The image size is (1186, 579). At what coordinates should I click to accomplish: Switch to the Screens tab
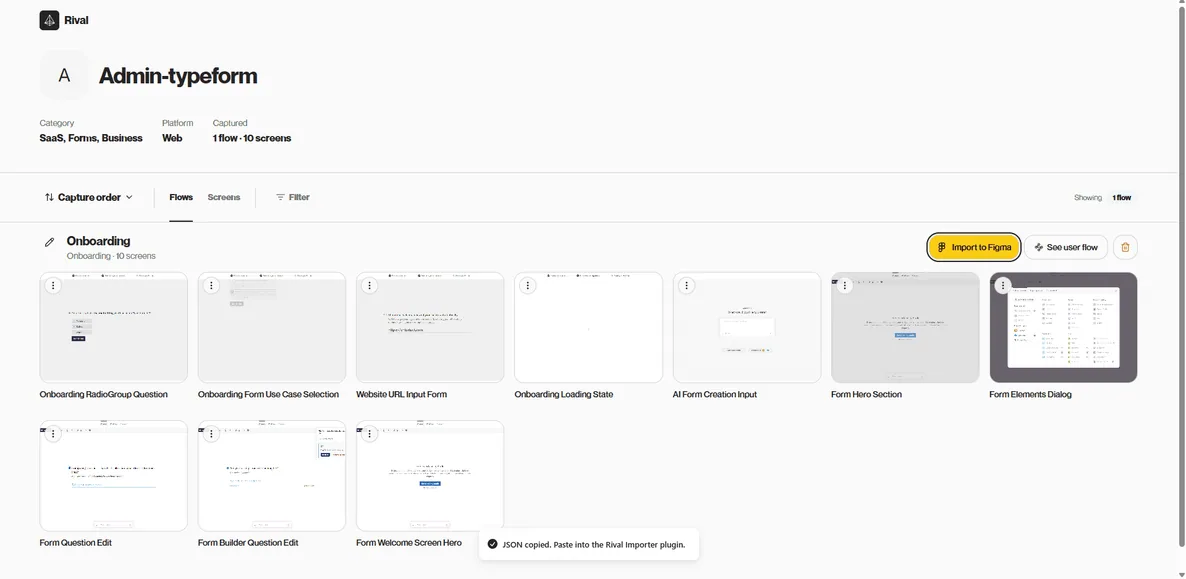click(x=224, y=197)
